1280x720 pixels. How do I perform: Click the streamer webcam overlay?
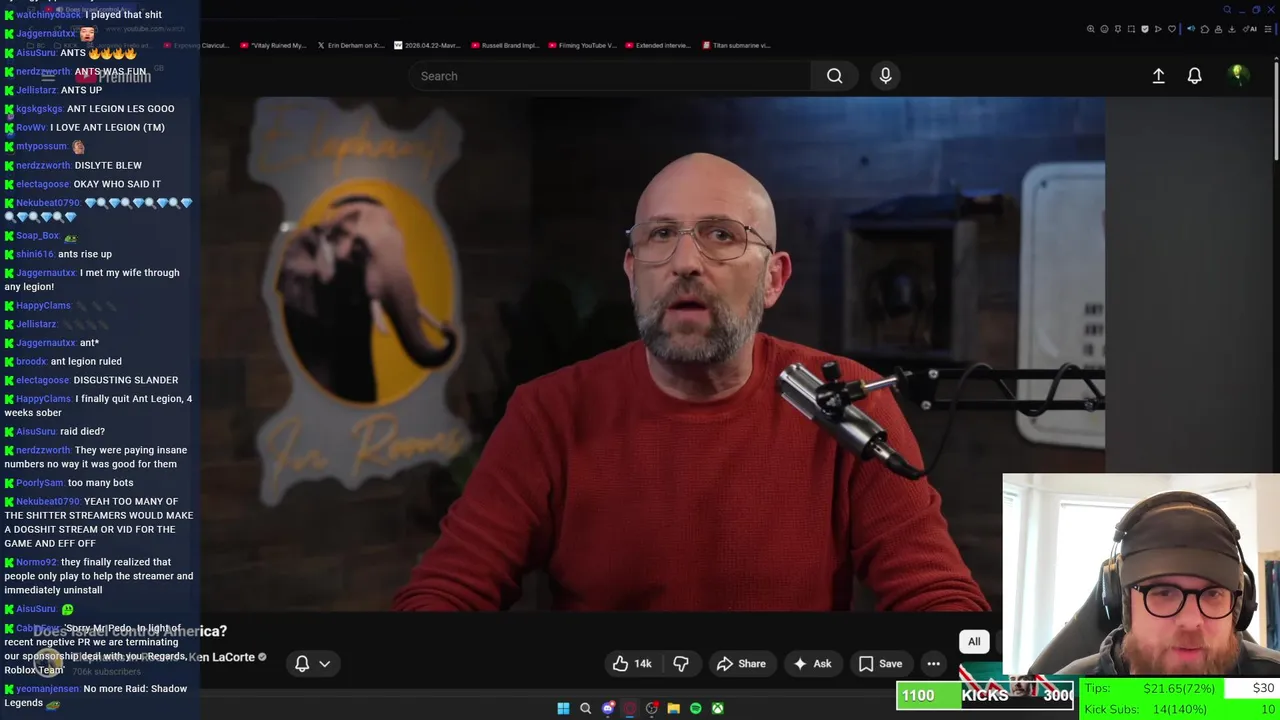(x=1141, y=575)
